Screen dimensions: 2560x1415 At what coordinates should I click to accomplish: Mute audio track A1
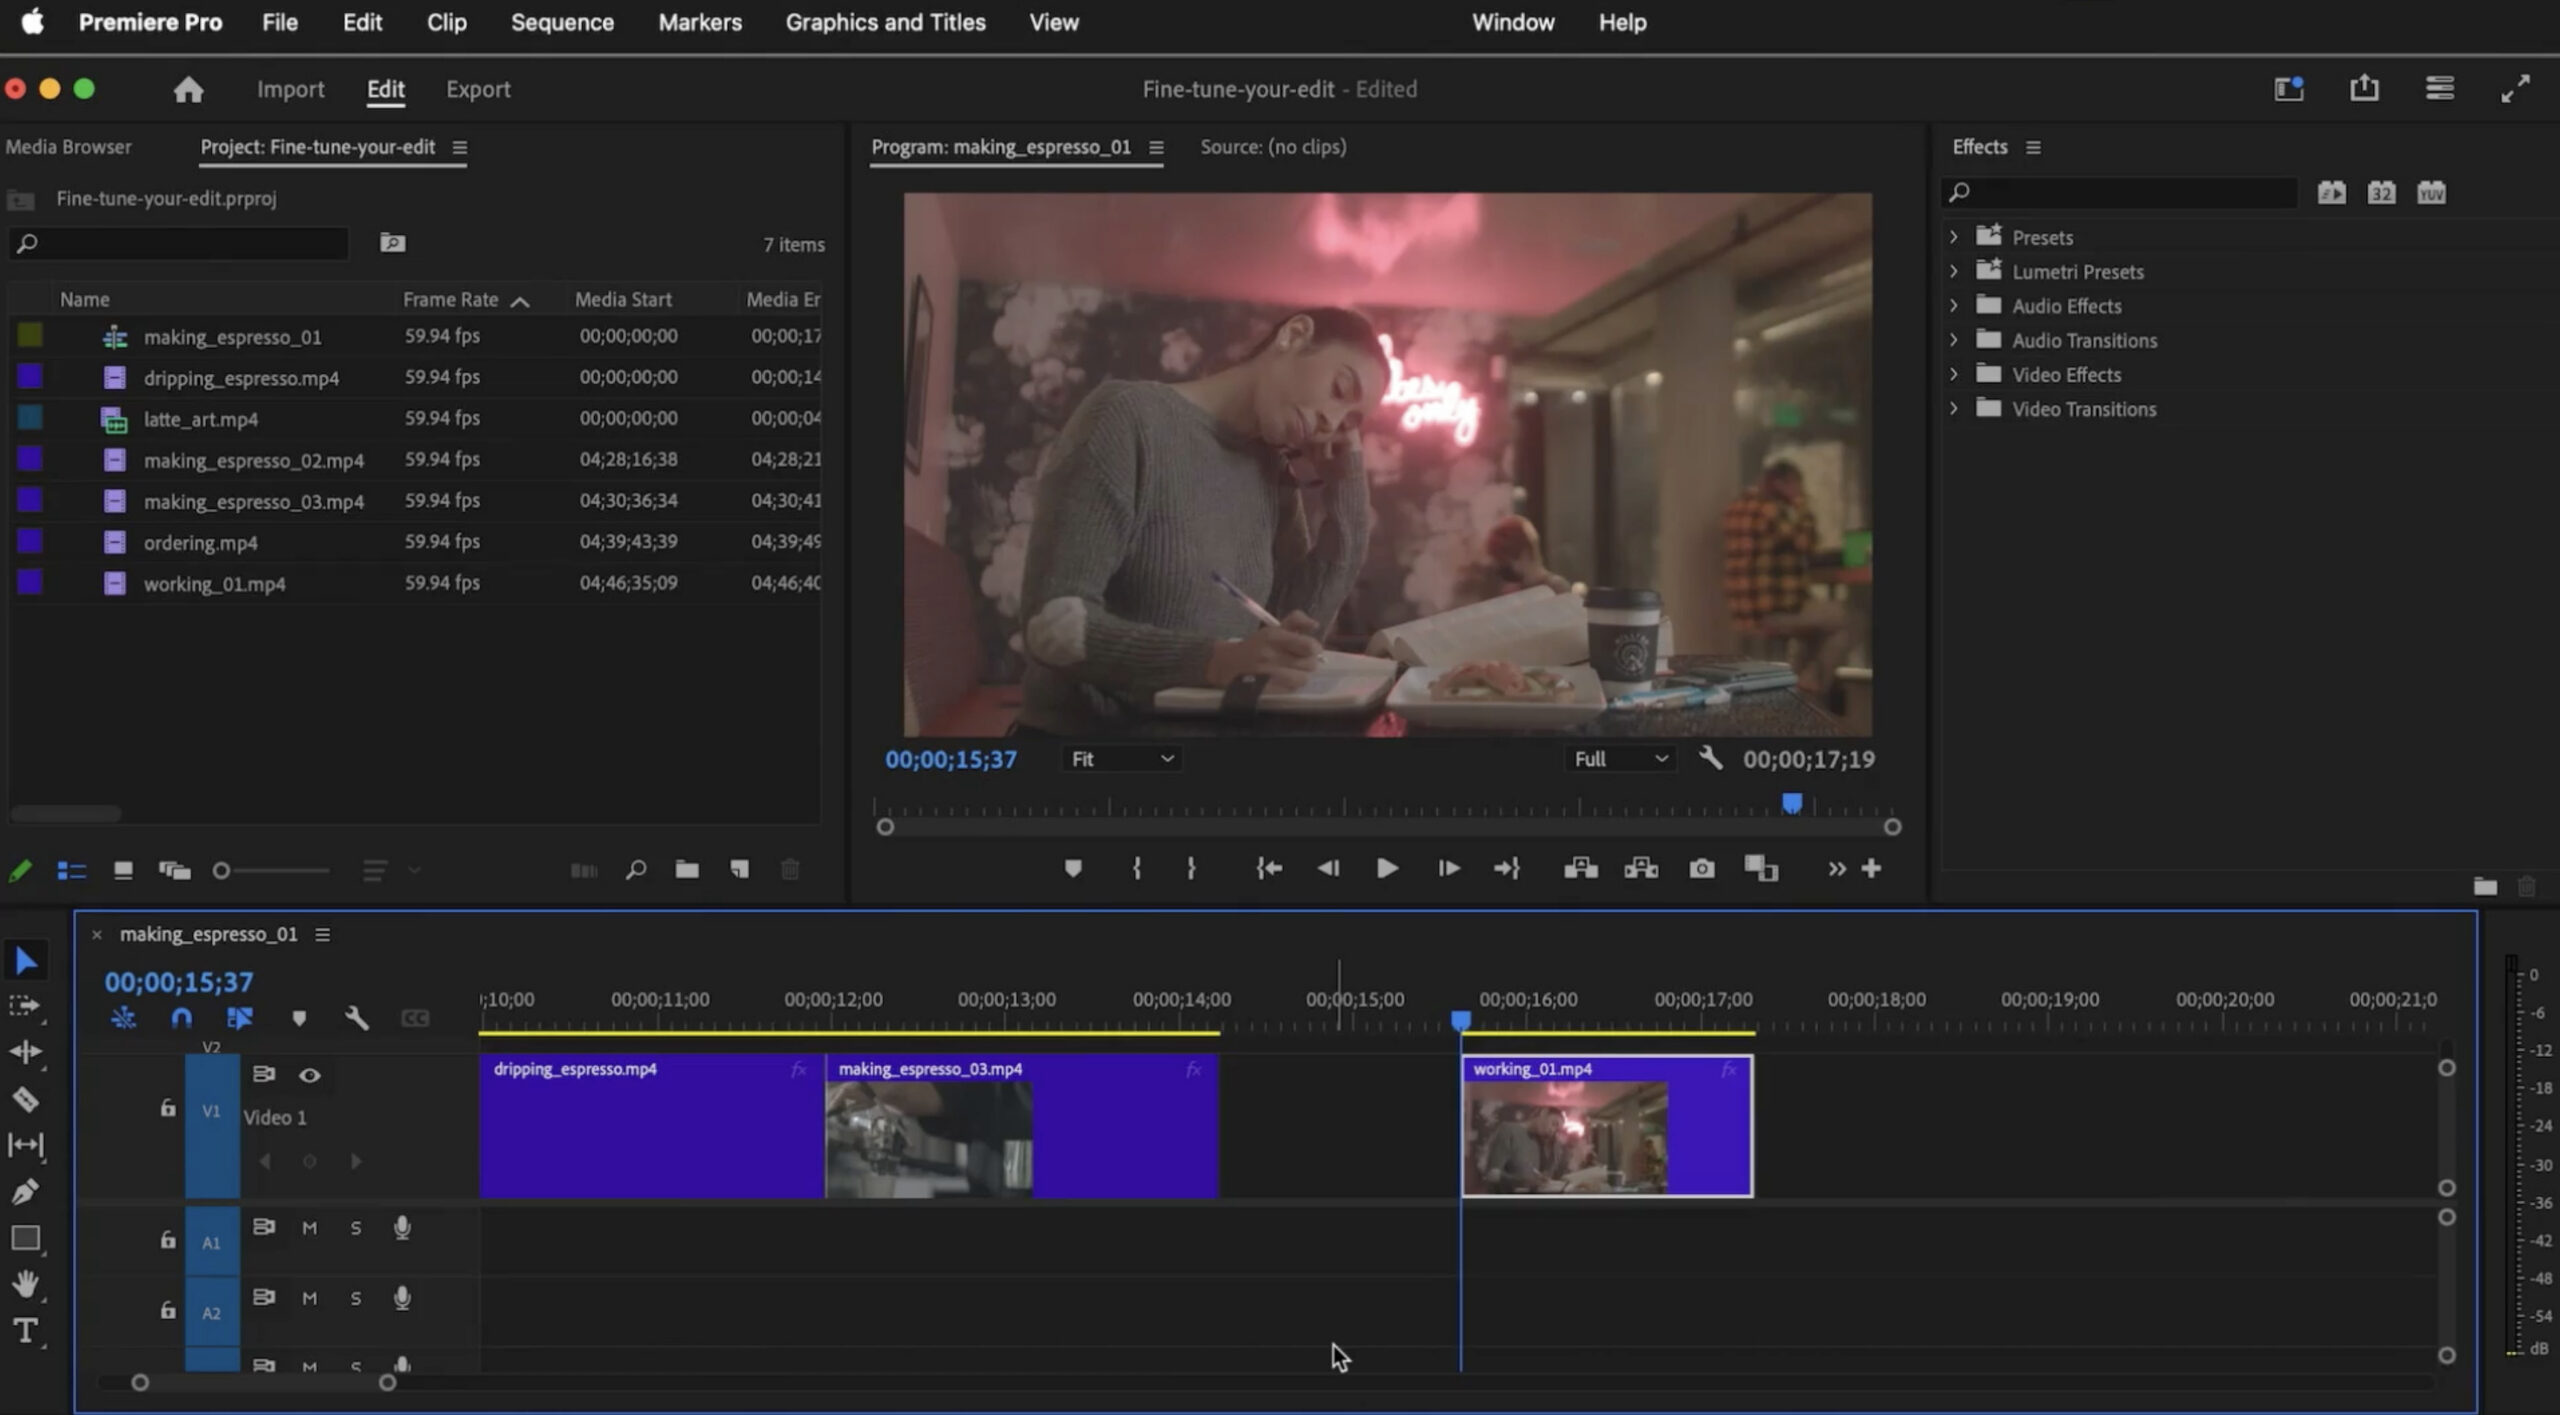tap(310, 1228)
